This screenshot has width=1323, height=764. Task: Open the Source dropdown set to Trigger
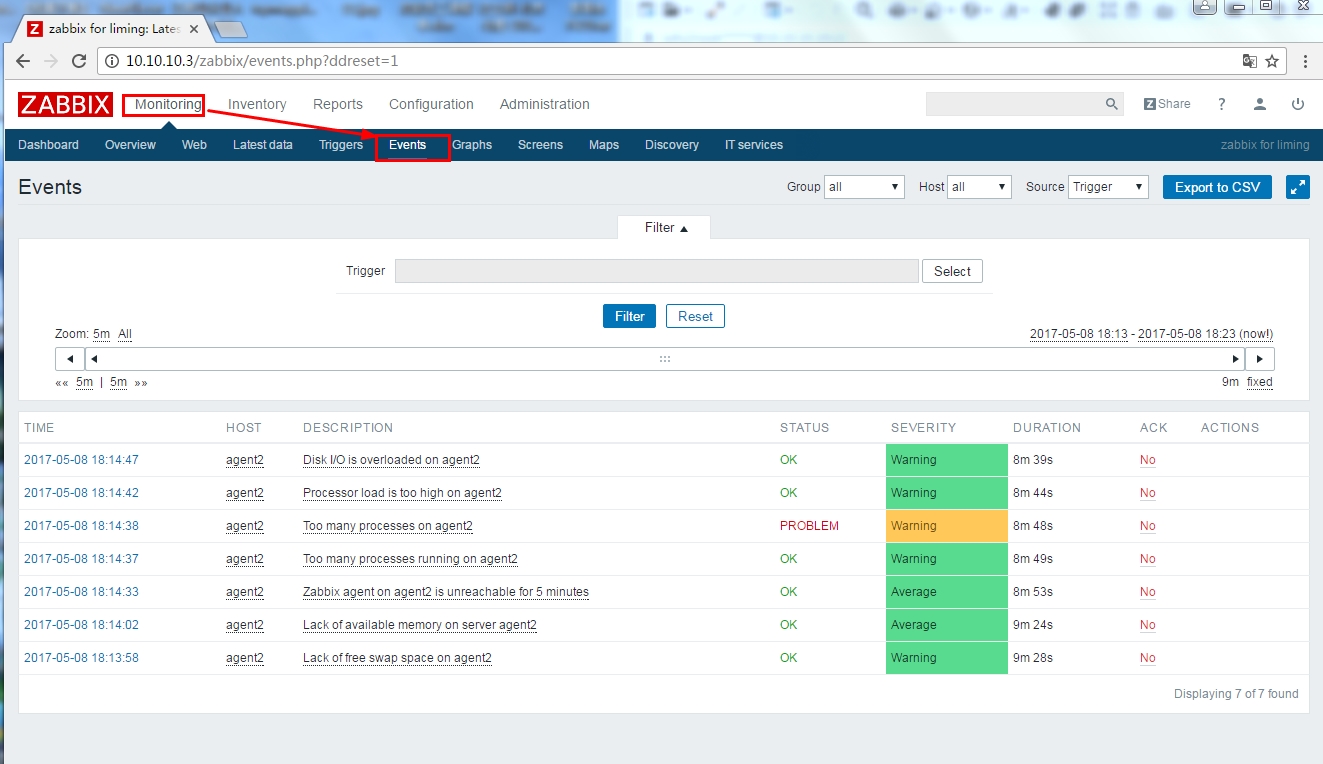[1108, 187]
